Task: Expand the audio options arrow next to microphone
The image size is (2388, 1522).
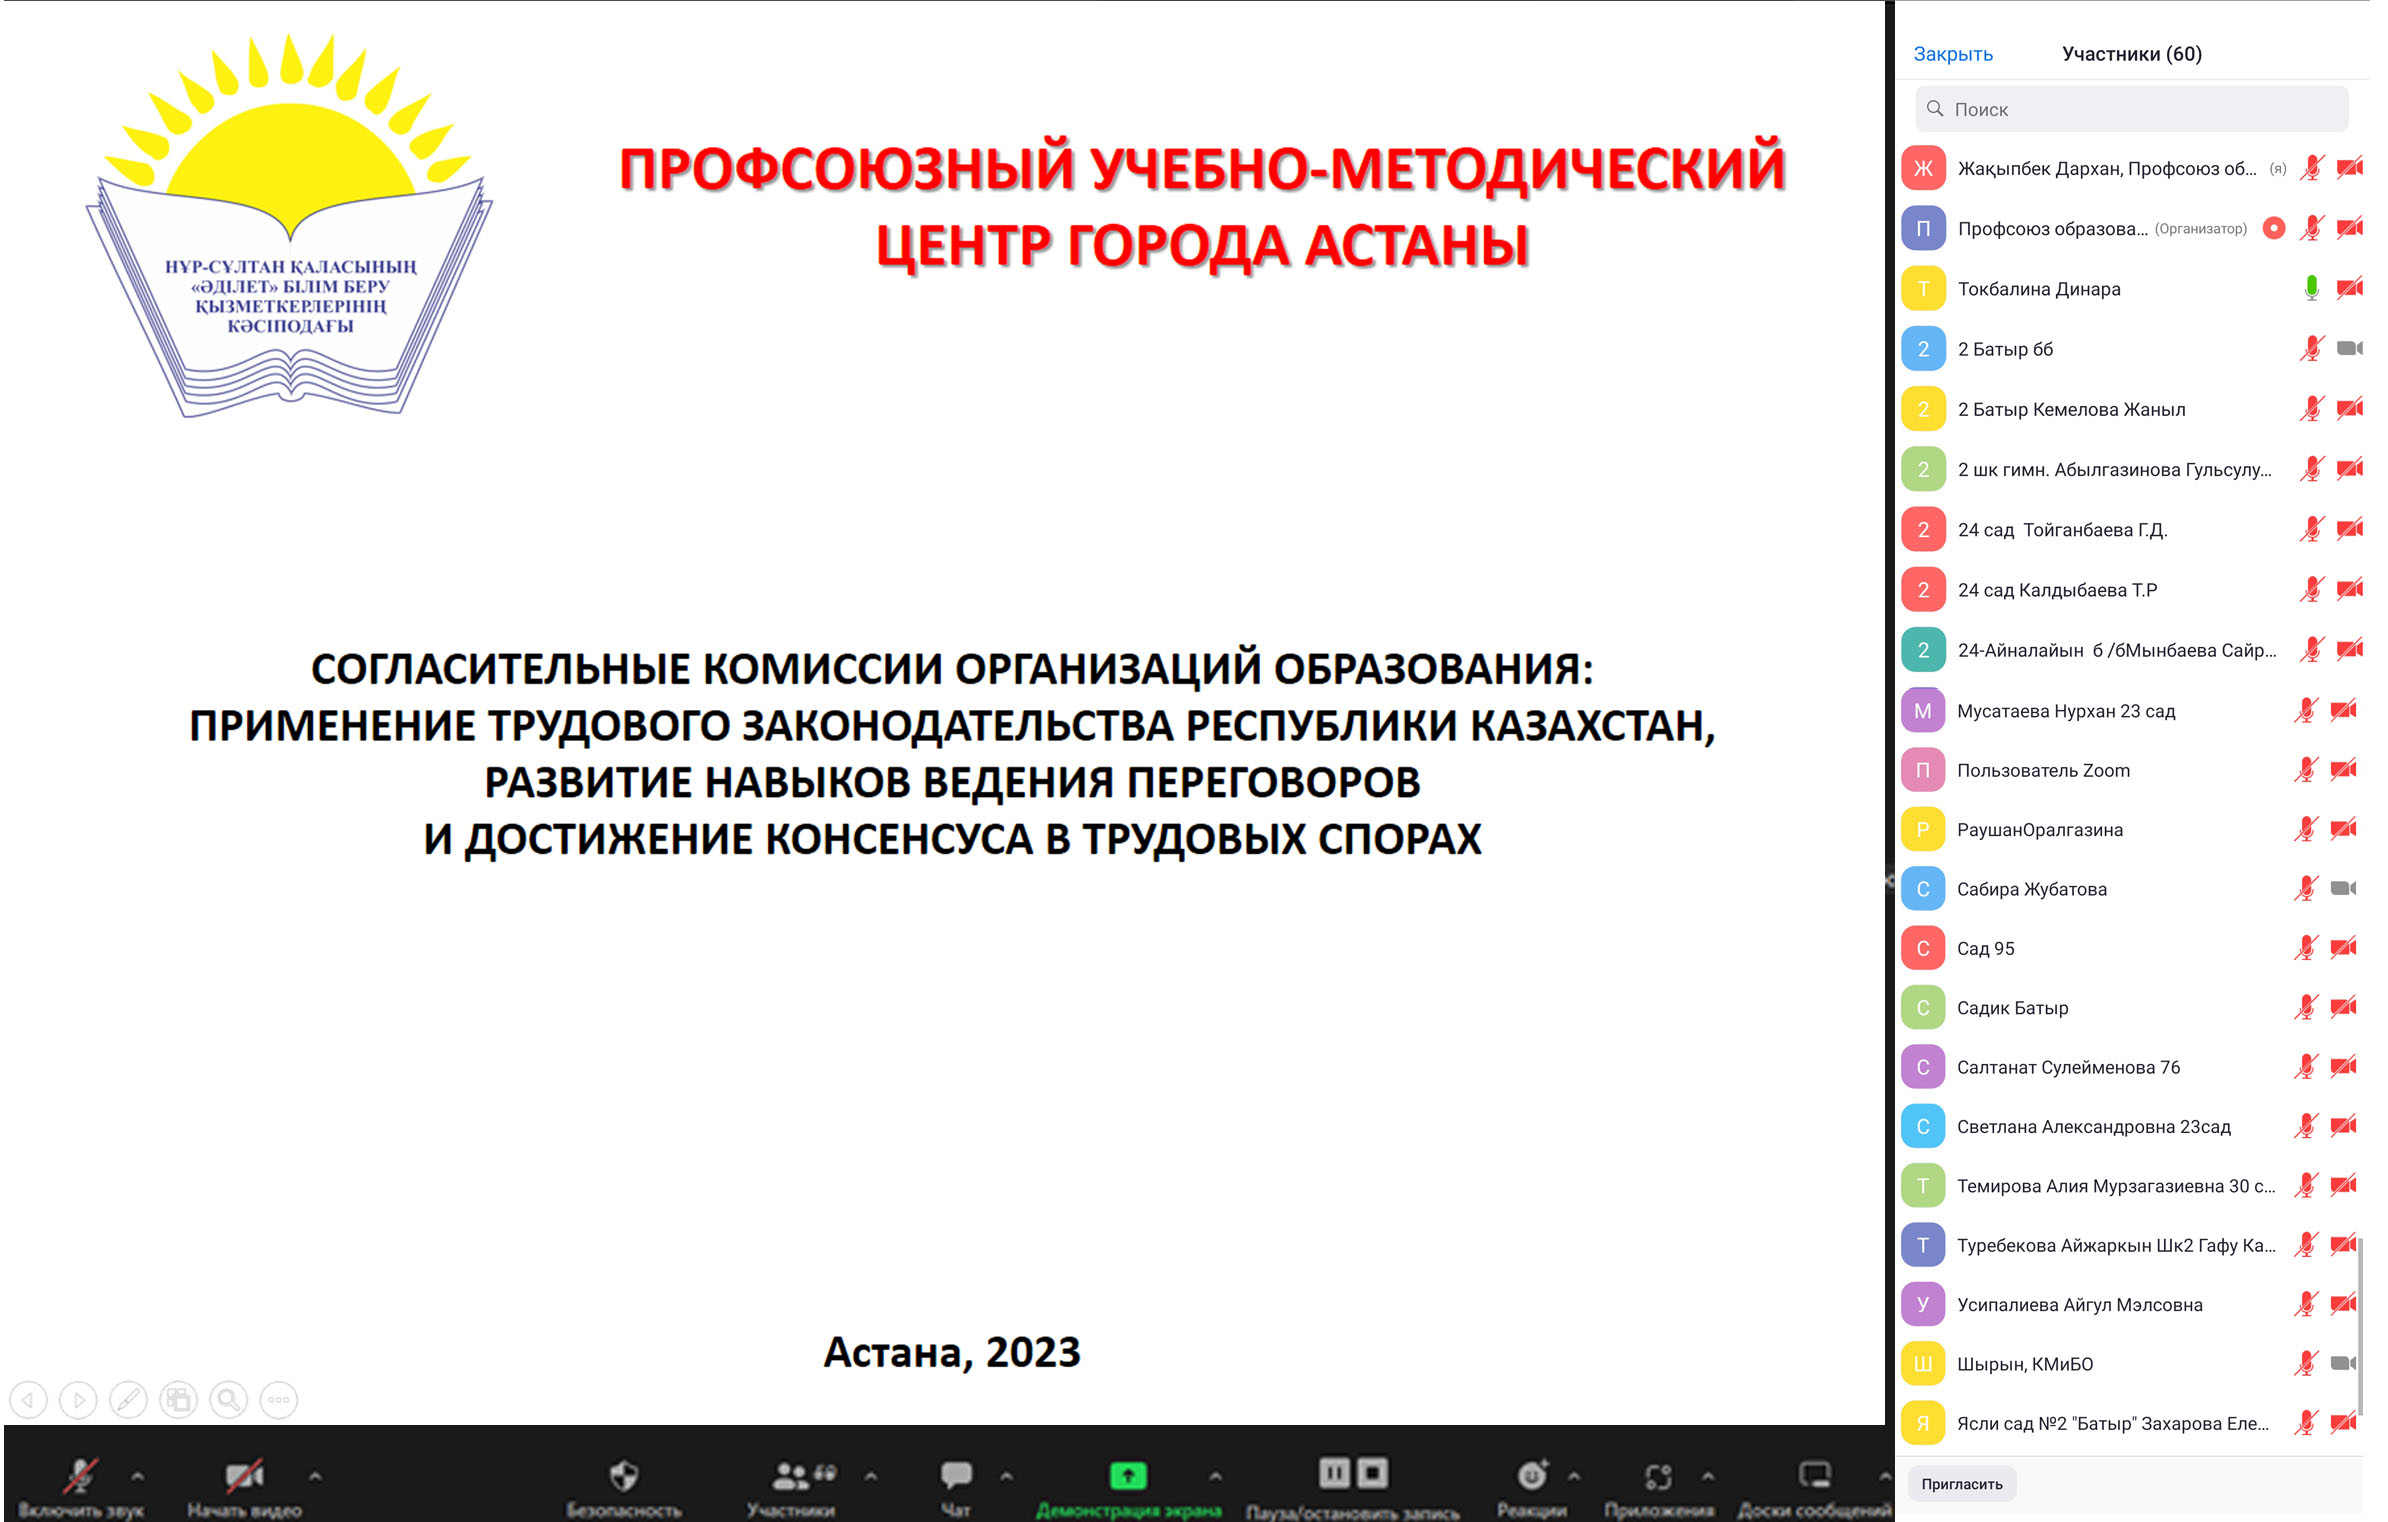Action: click(137, 1475)
